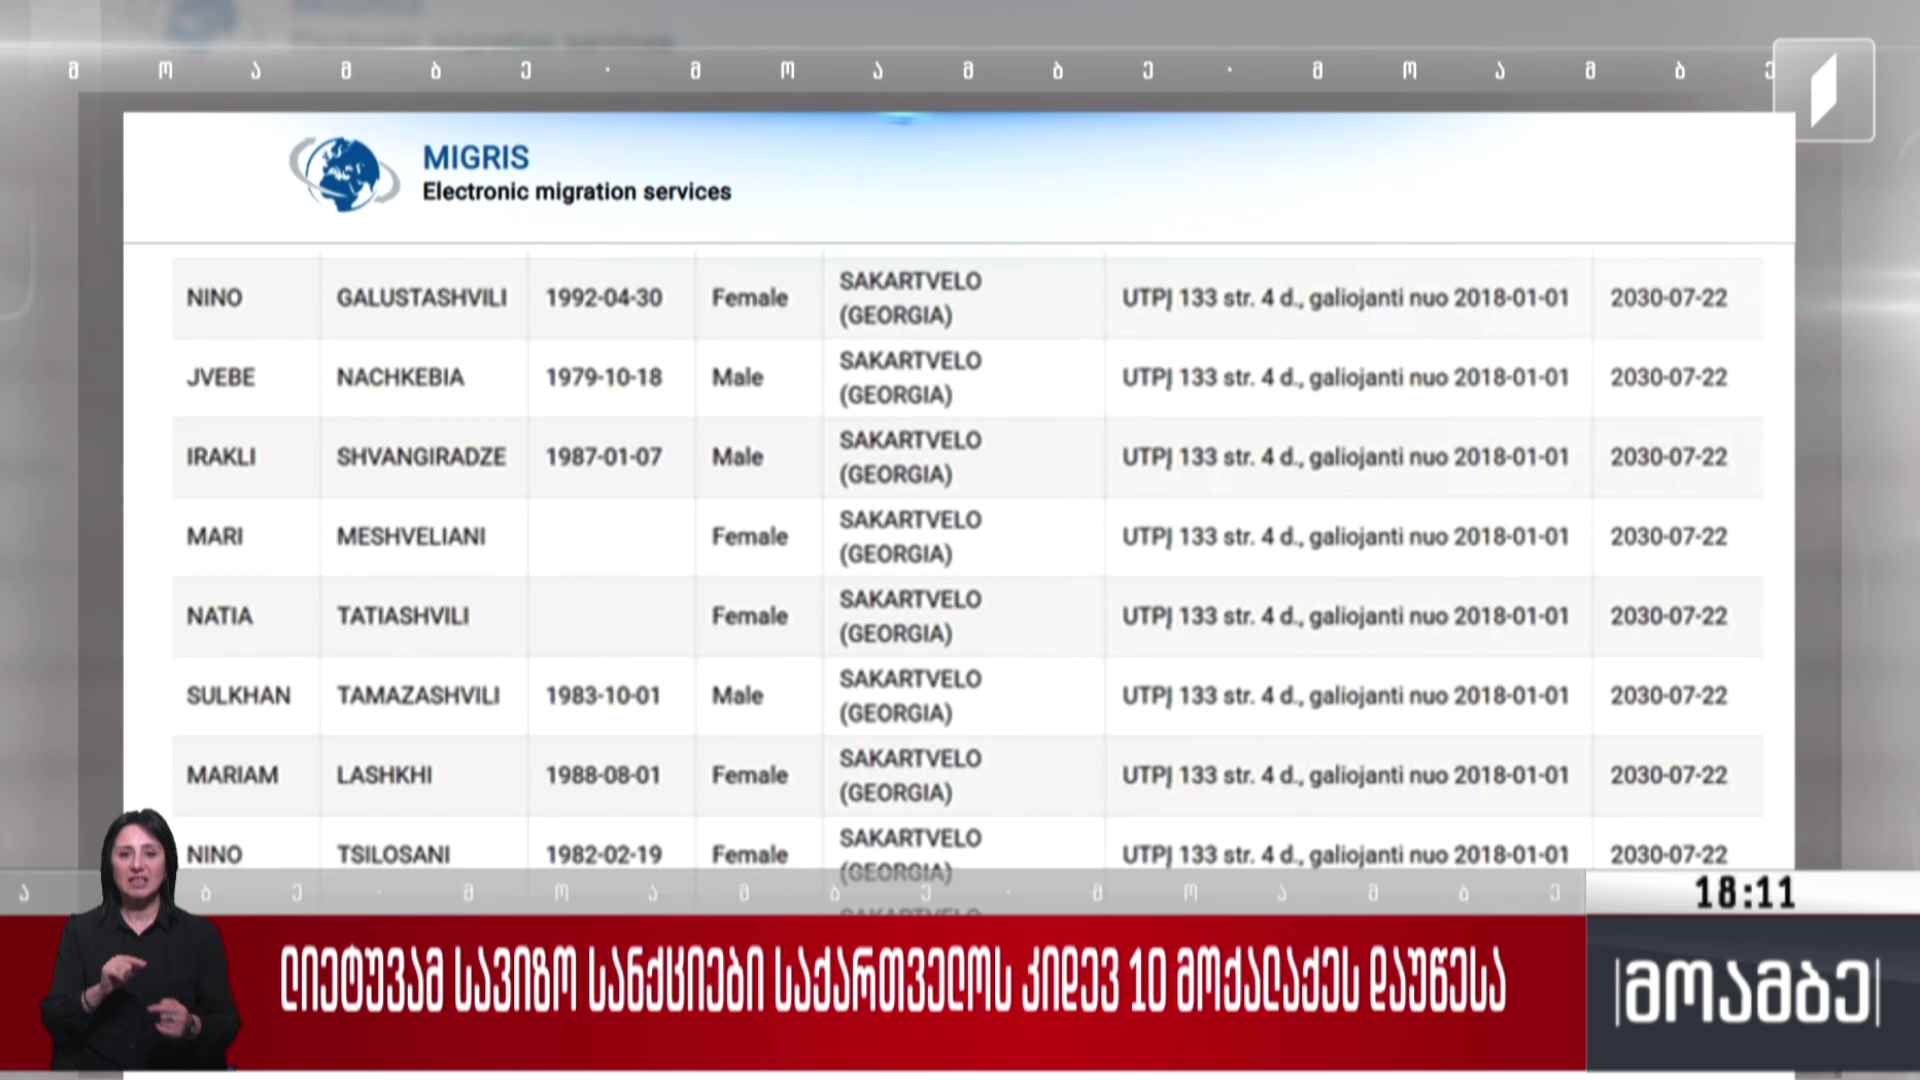This screenshot has height=1080, width=1920.
Task: Click 2030-07-22 date in Galustashvili row
Action: click(x=1668, y=298)
